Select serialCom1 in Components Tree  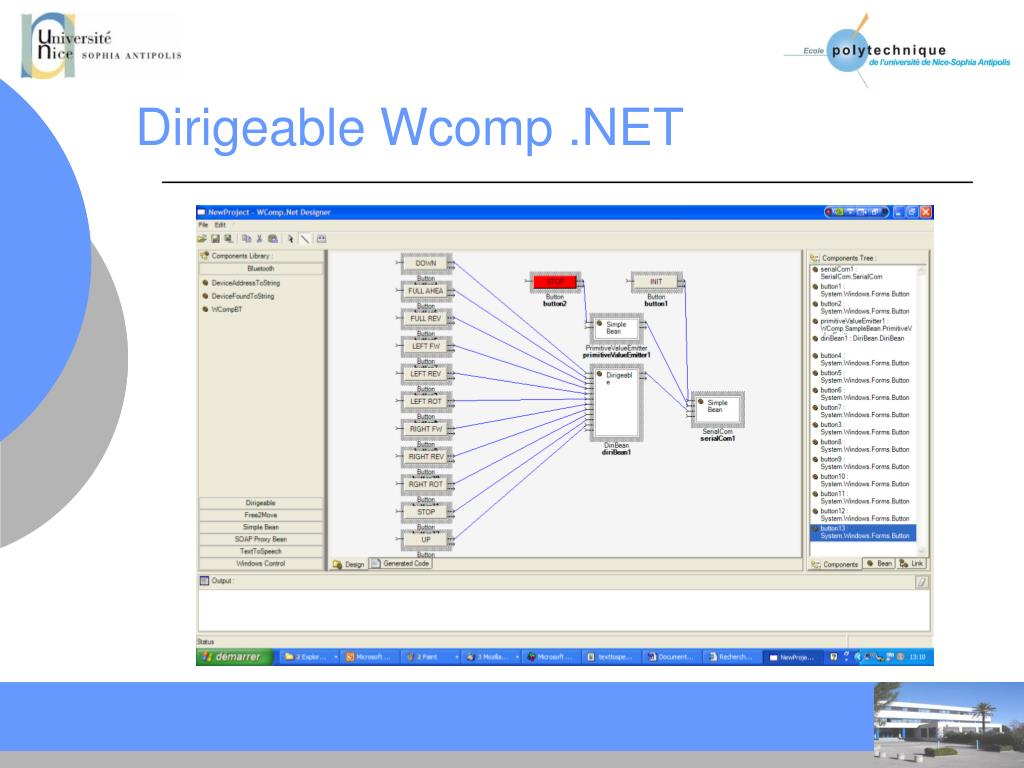pyautogui.click(x=852, y=273)
